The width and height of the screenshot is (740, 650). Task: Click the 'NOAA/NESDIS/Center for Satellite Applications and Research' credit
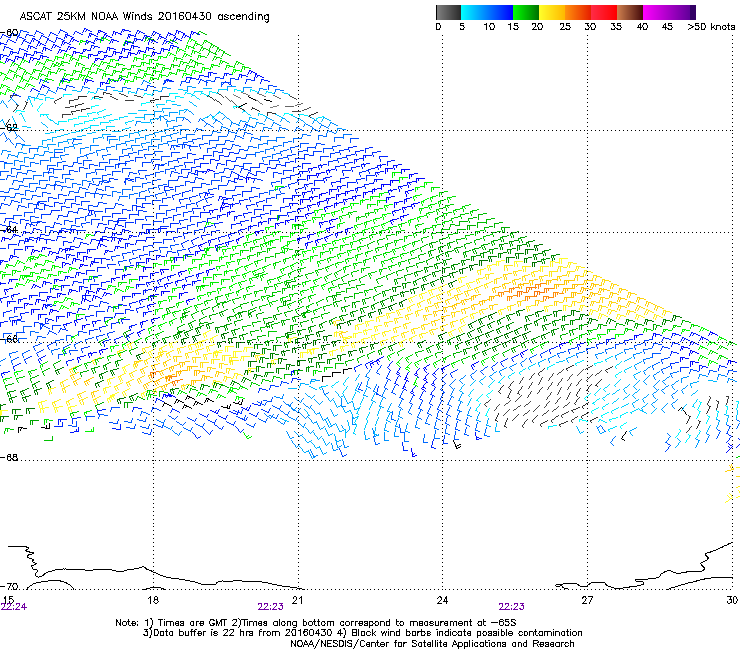tap(432, 644)
